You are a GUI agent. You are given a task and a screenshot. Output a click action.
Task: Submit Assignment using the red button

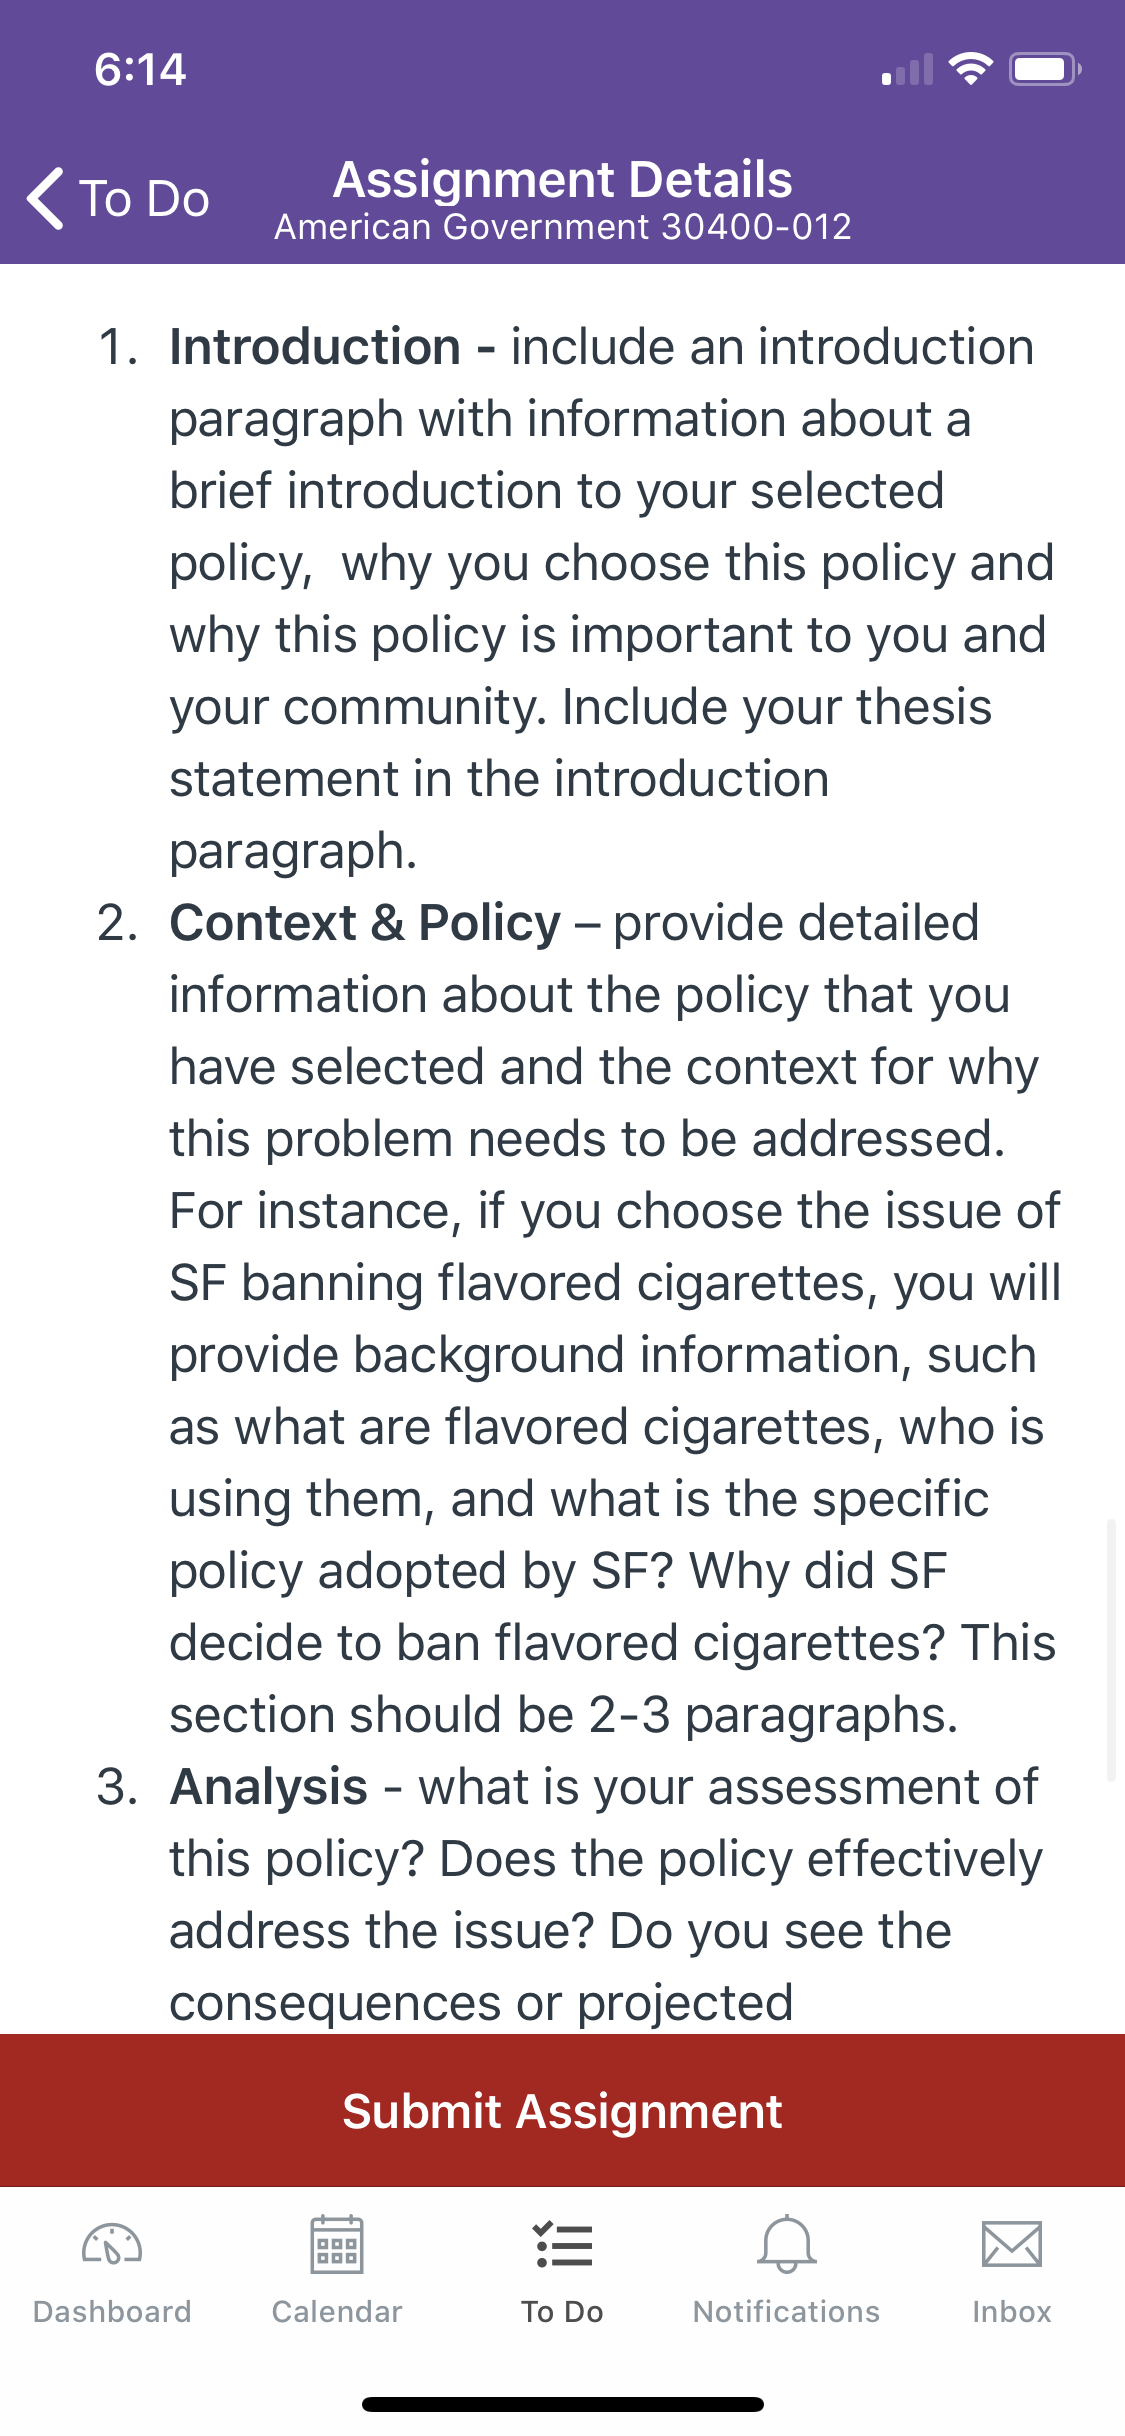562,2110
